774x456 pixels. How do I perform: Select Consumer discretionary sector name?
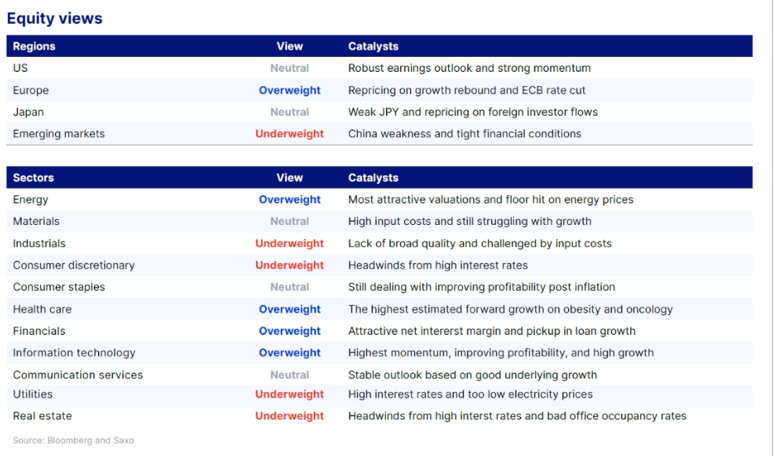(x=74, y=266)
